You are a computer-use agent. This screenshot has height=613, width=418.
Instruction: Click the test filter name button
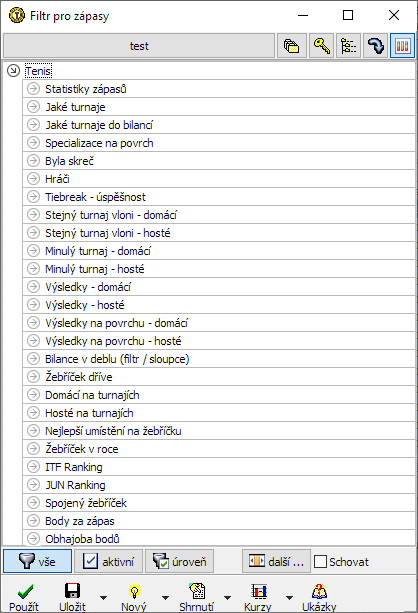pos(139,46)
